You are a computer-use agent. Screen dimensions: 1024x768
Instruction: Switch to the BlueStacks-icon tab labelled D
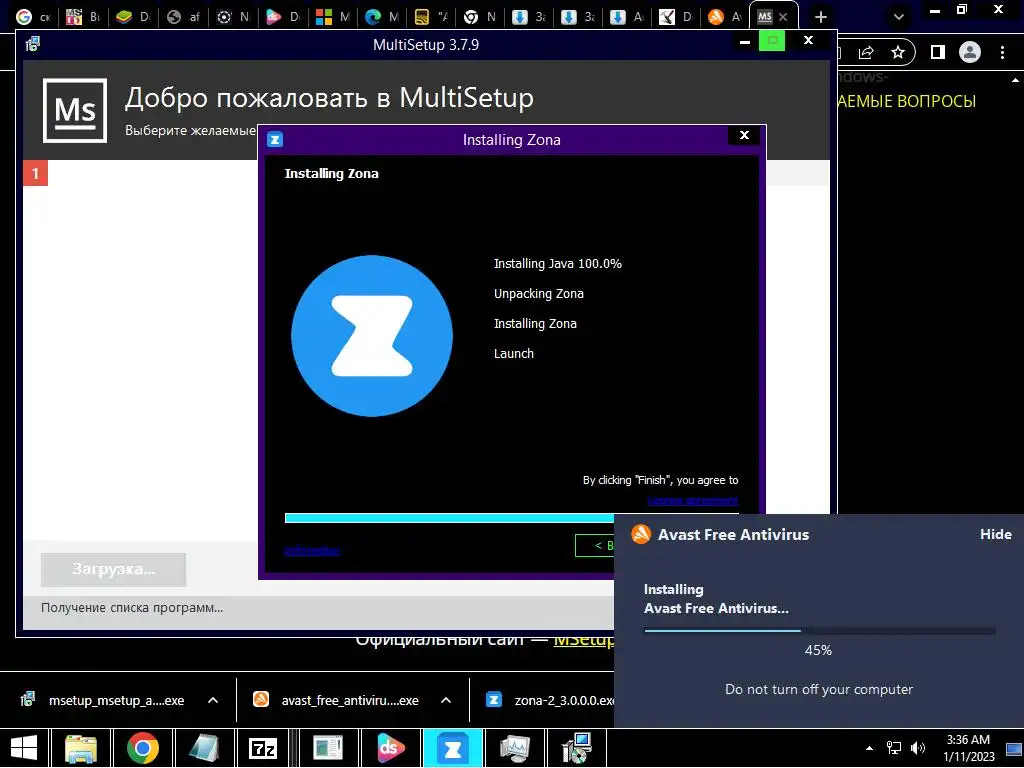point(133,17)
